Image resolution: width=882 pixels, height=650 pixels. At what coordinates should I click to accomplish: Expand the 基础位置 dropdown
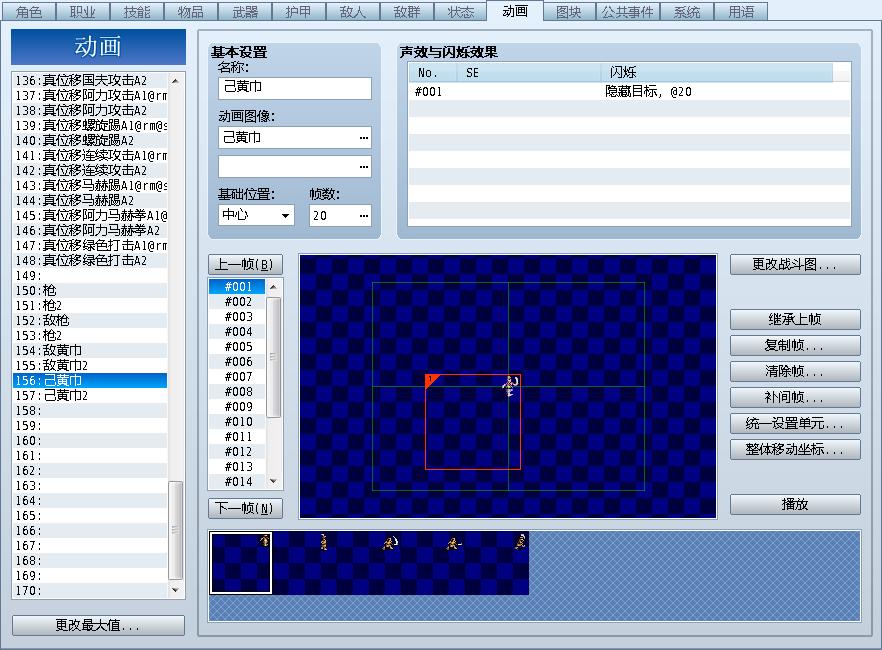286,215
